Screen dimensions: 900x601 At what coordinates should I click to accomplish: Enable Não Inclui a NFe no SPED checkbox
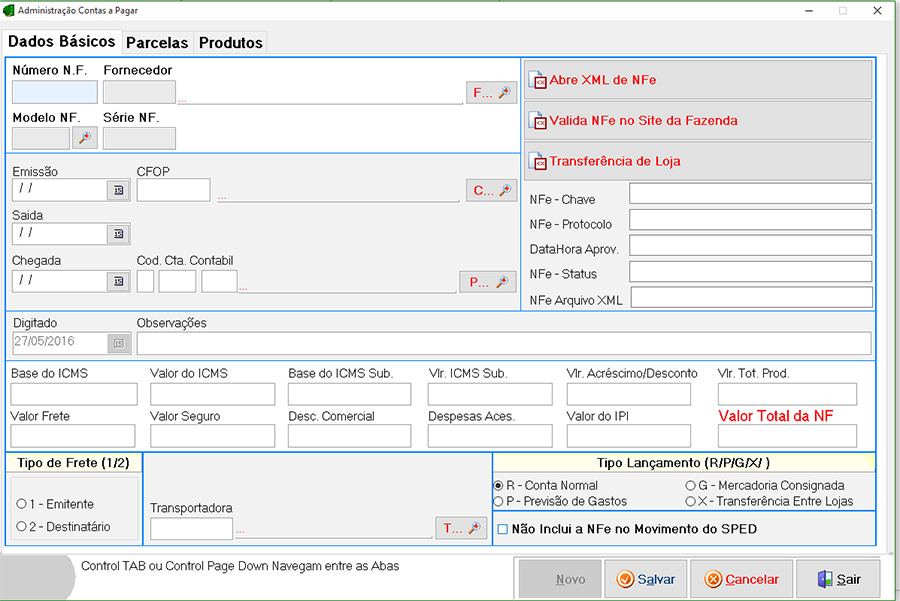503,529
